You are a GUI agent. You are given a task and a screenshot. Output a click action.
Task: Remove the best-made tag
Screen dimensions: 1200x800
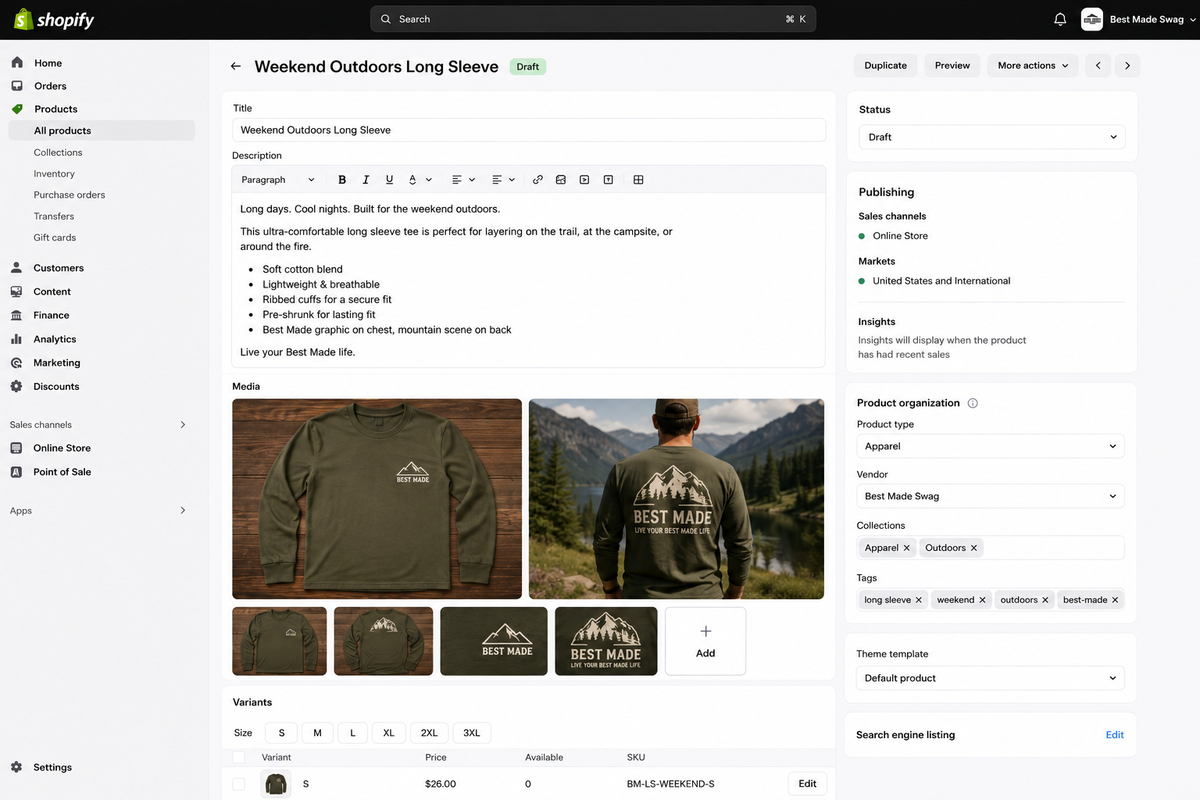[1115, 600]
